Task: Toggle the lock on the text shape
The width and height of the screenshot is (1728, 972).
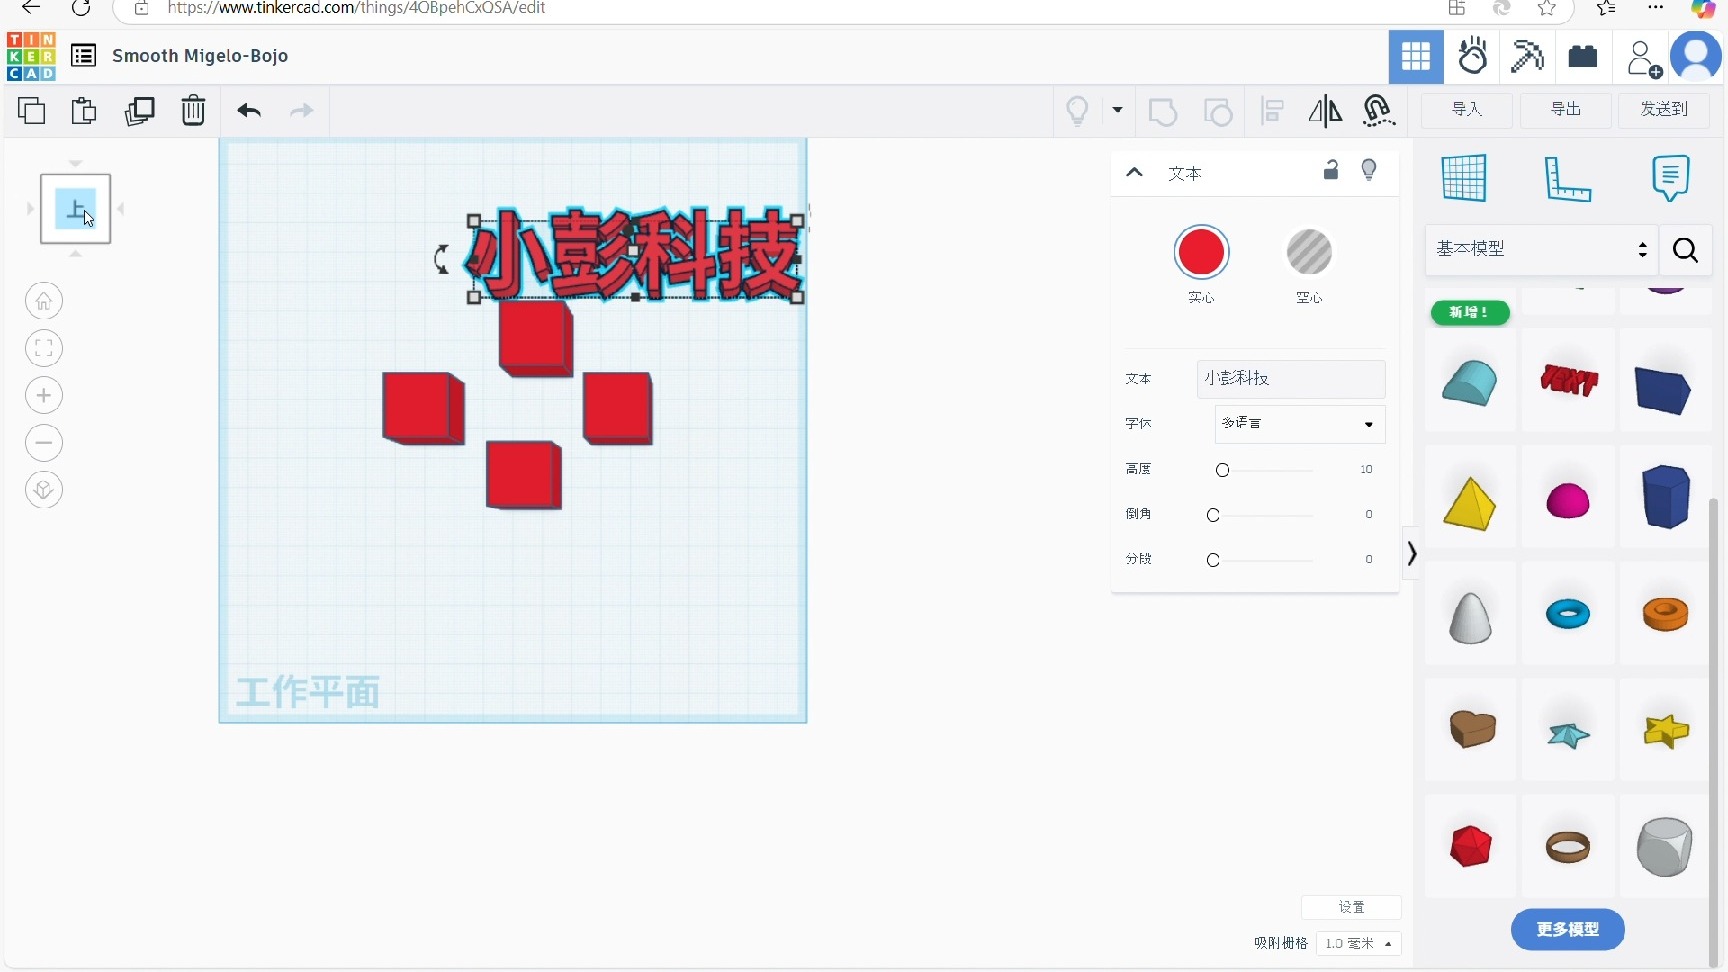Action: (1331, 170)
